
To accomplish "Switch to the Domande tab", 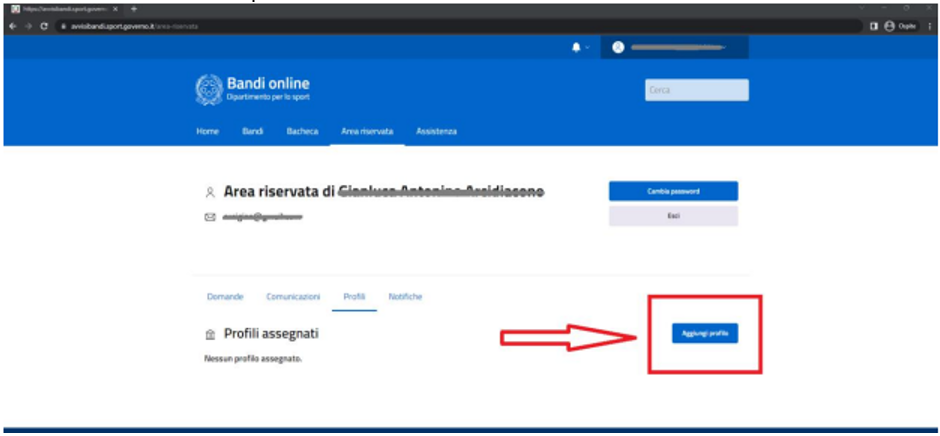I will click(225, 297).
